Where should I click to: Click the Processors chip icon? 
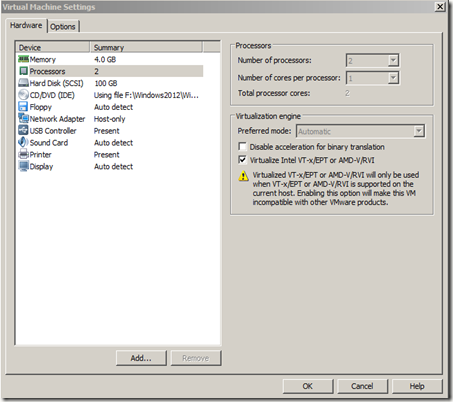pos(23,71)
